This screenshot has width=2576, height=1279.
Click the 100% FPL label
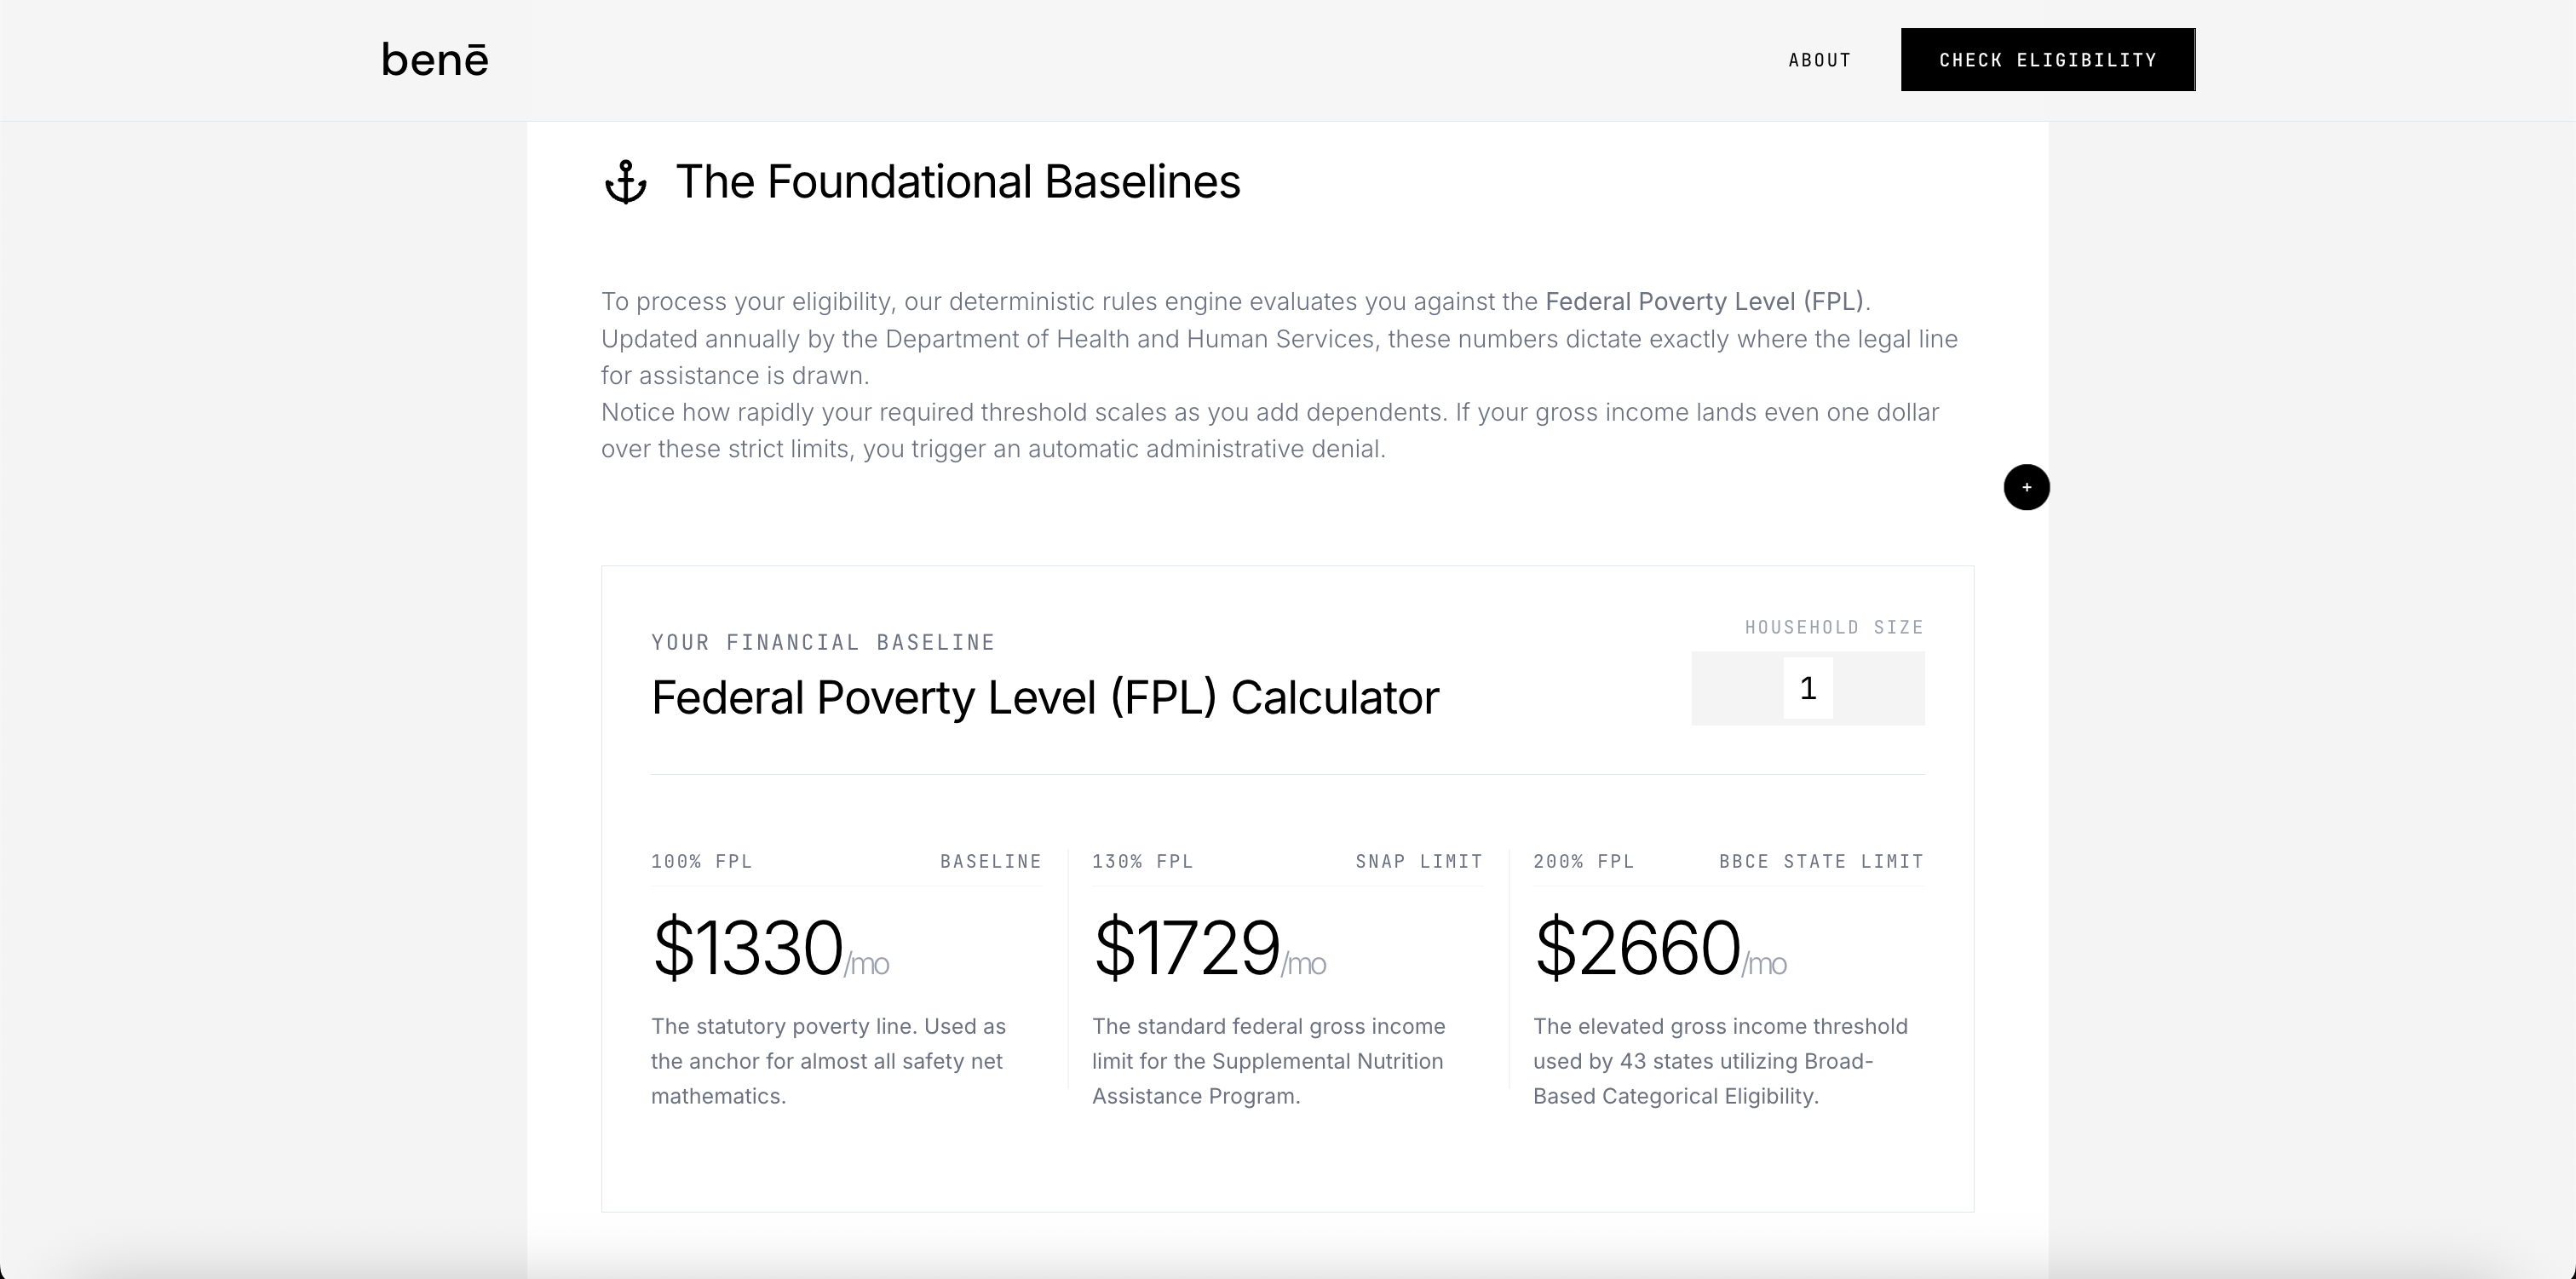click(702, 861)
